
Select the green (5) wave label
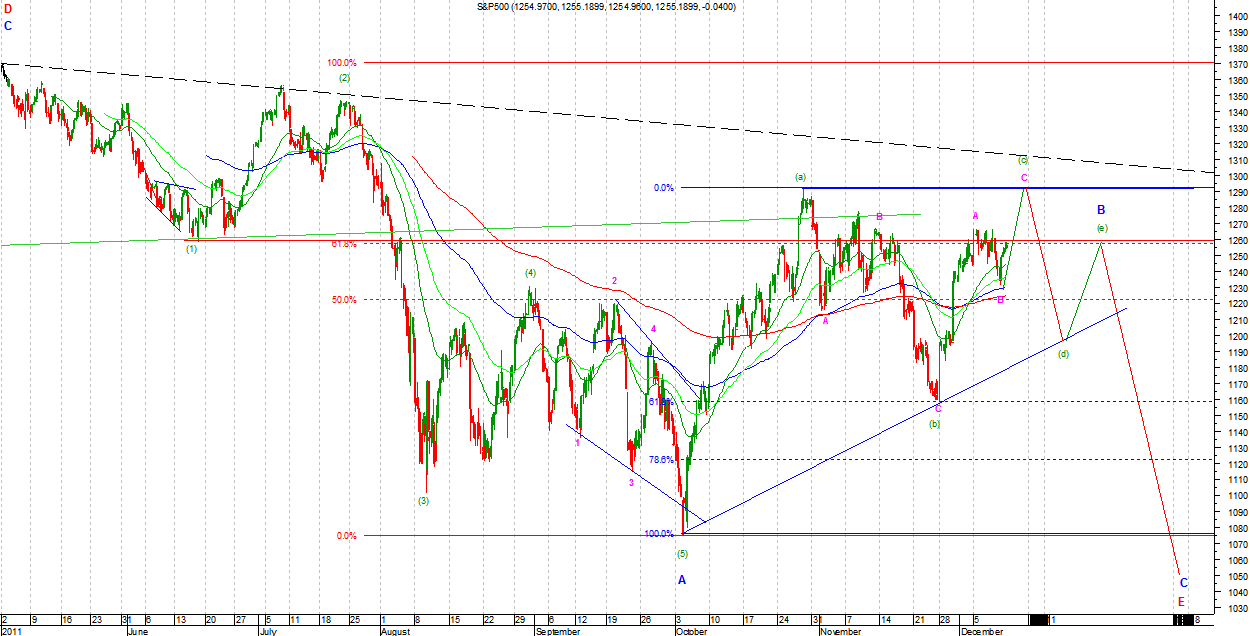[x=682, y=553]
